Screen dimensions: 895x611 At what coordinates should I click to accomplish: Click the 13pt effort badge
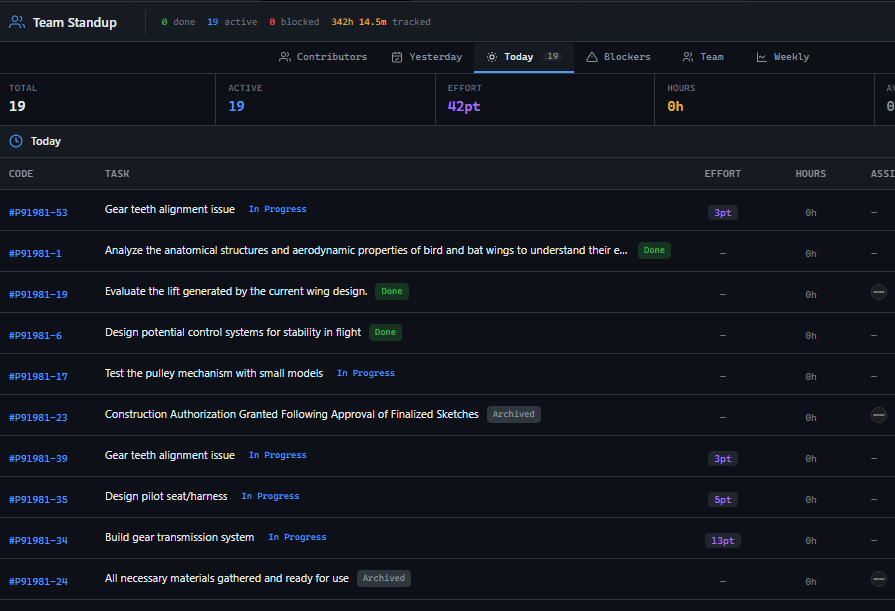click(x=722, y=540)
